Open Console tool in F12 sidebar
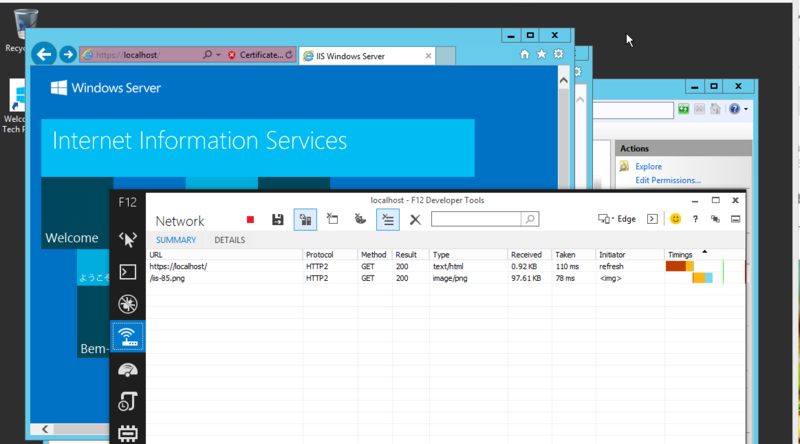The width and height of the screenshot is (800, 444). (128, 272)
